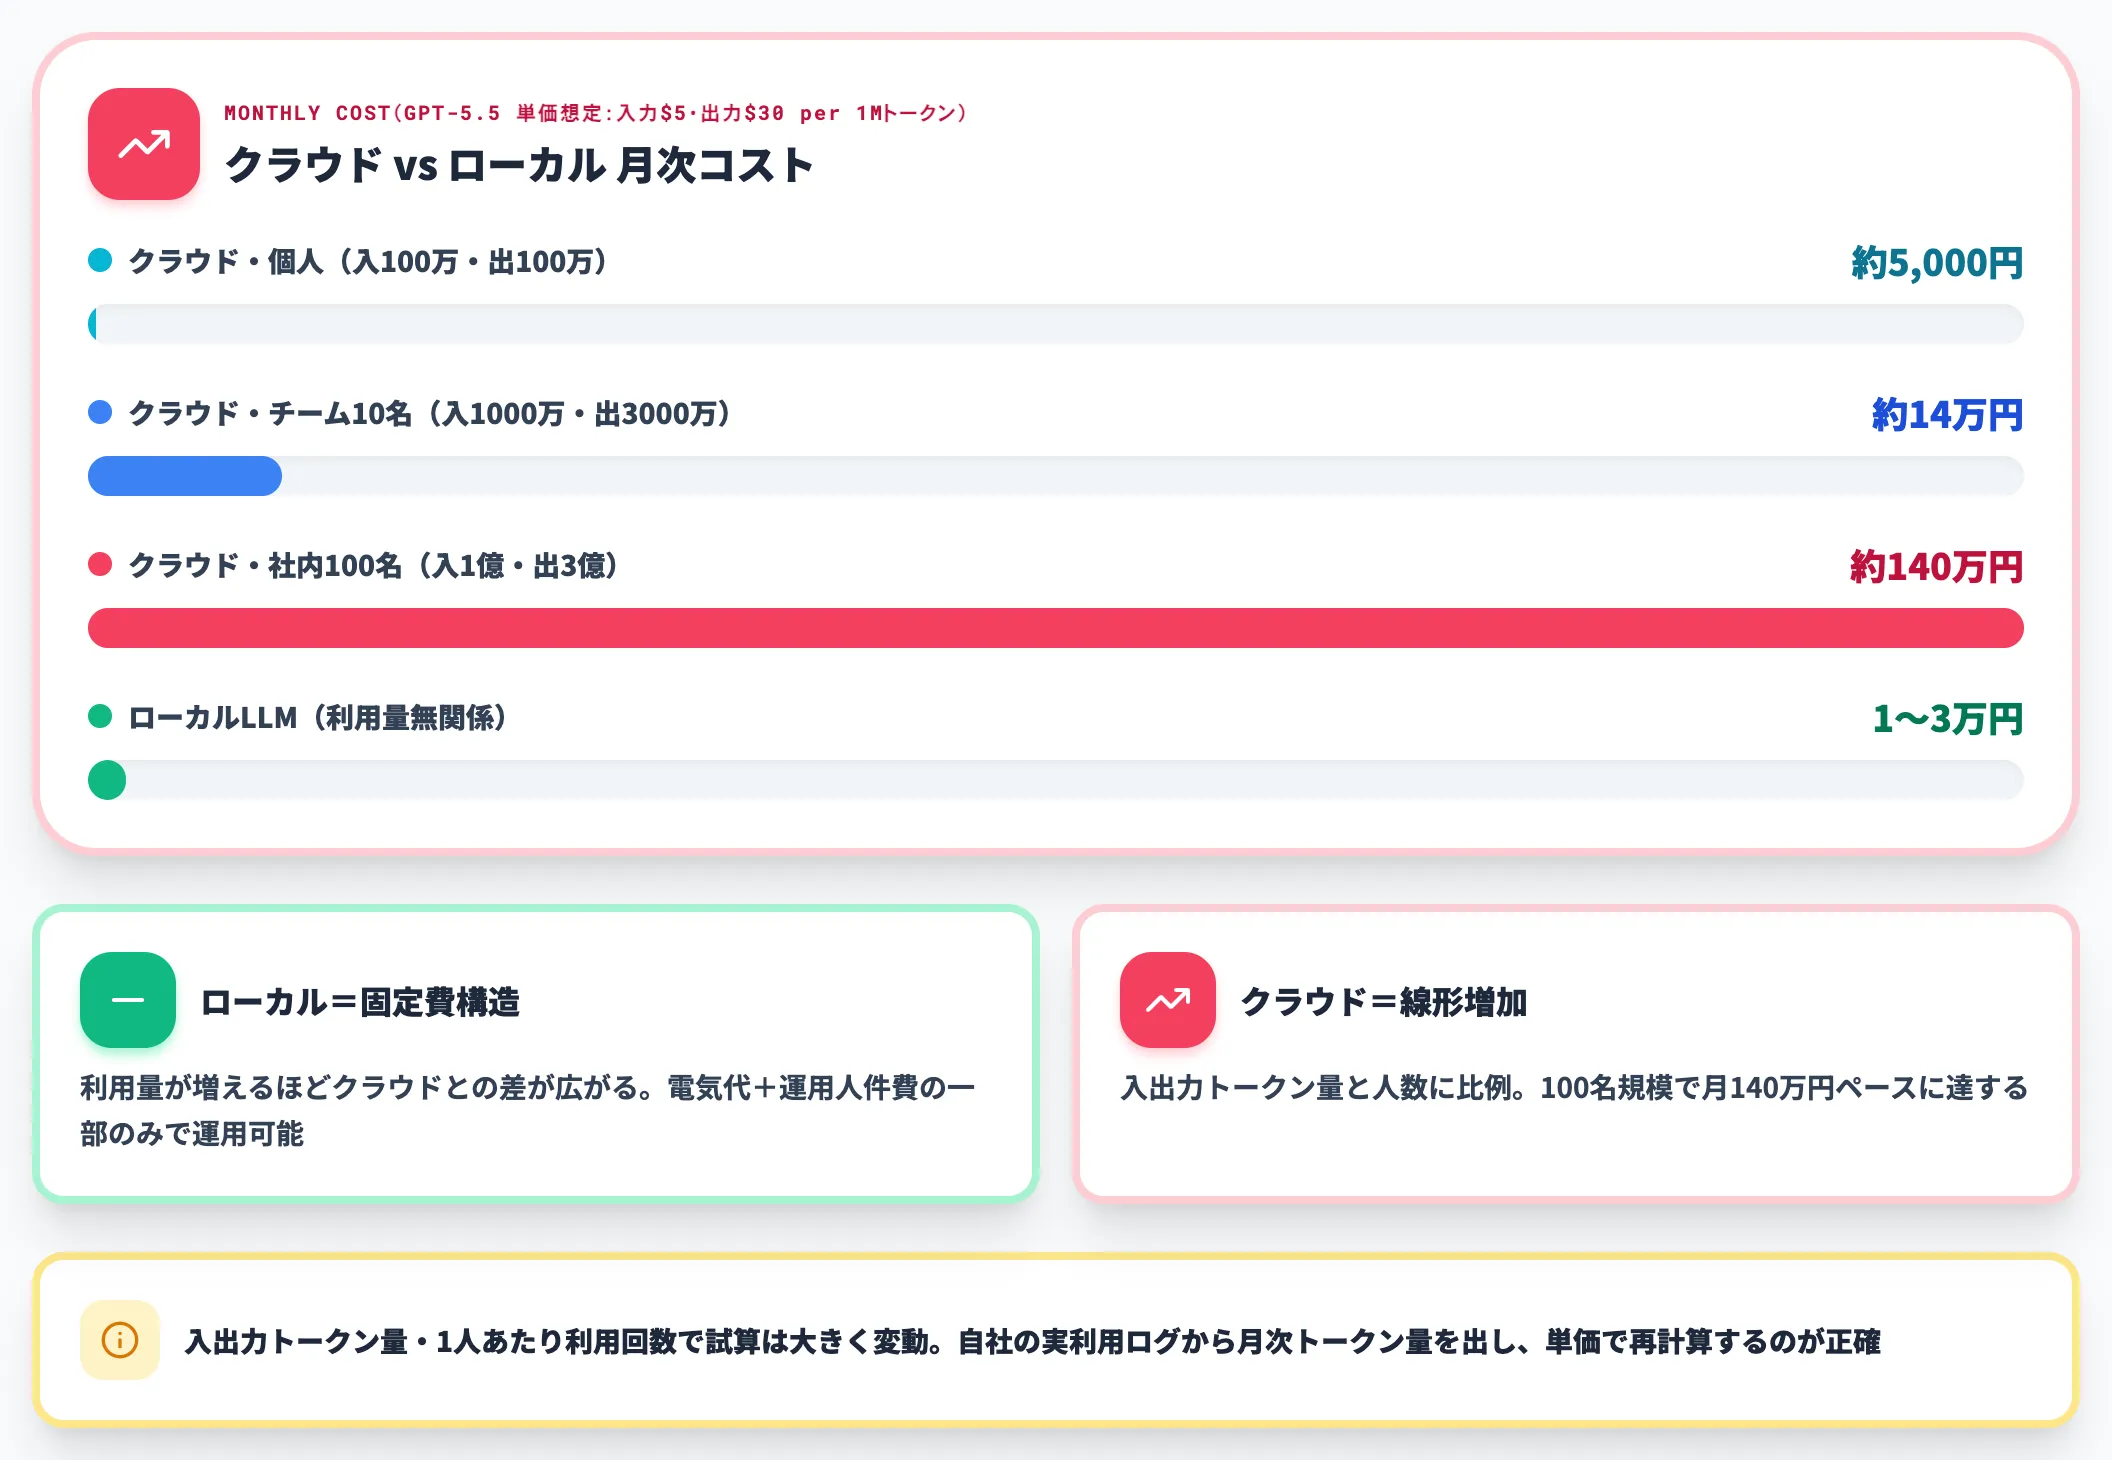
Task: Click the green ローカルLLM cost bar
Action: 107,780
